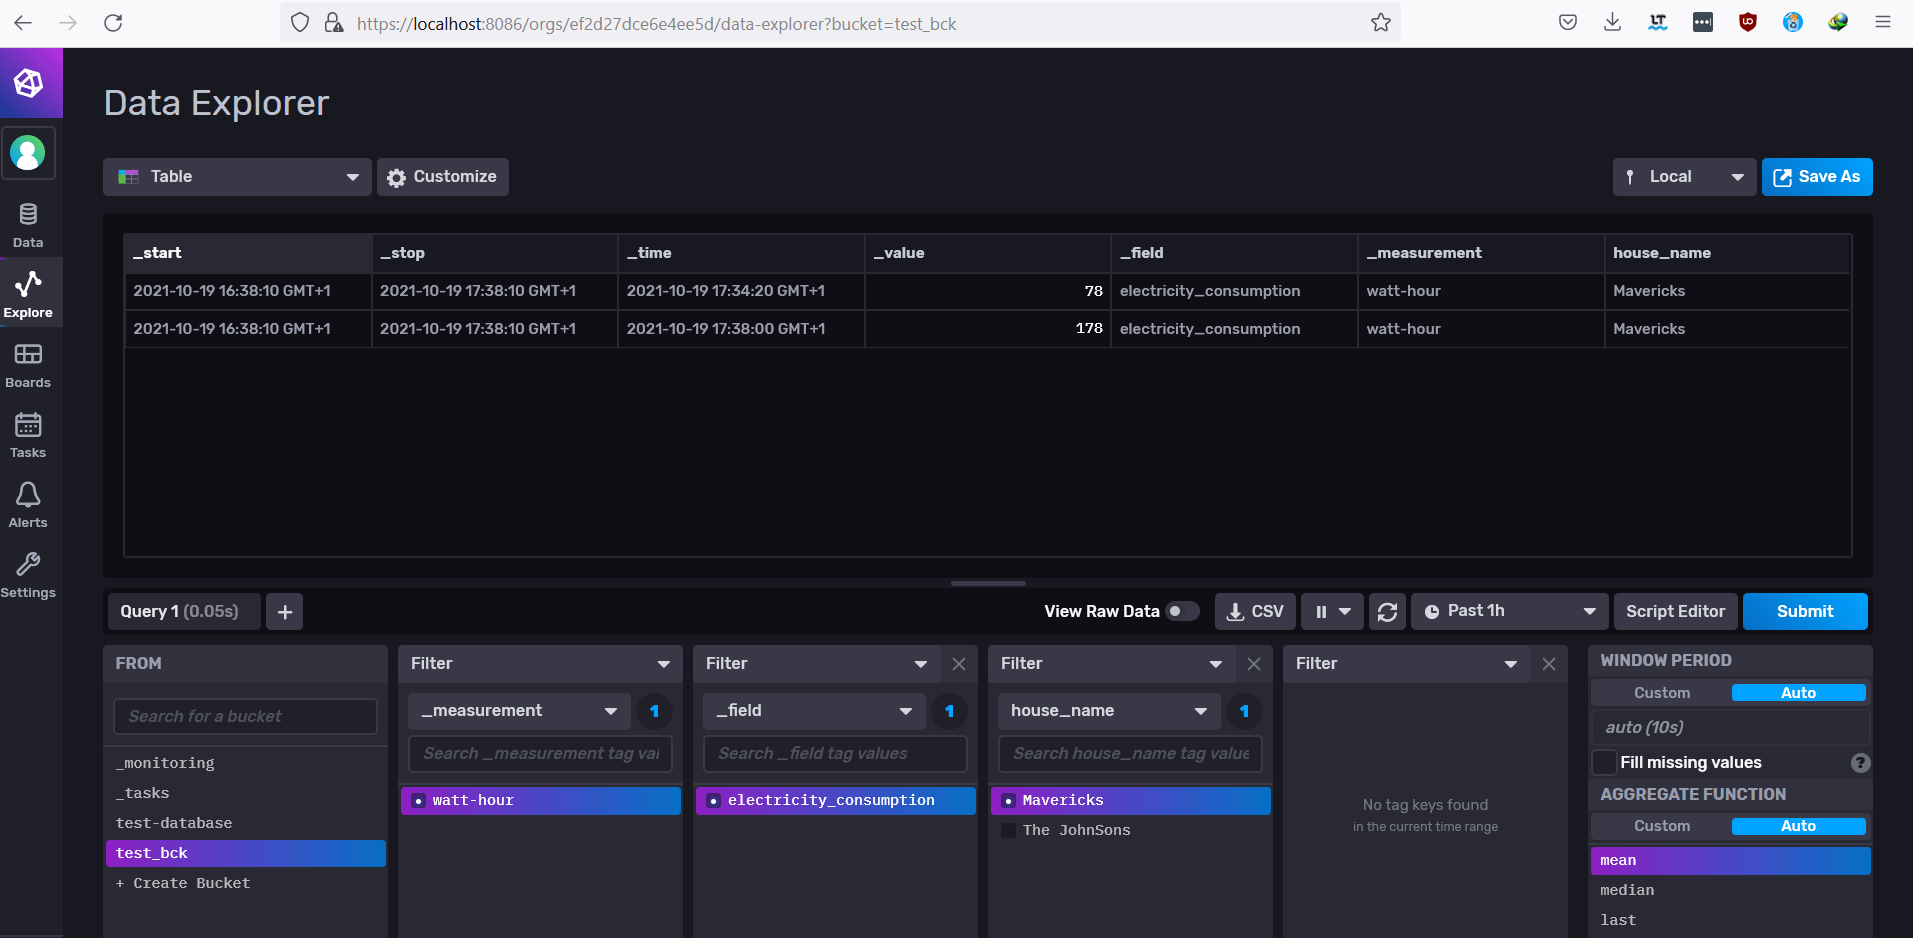The width and height of the screenshot is (1913, 938).
Task: Open the _measurement tag key dropdown
Action: [519, 711]
